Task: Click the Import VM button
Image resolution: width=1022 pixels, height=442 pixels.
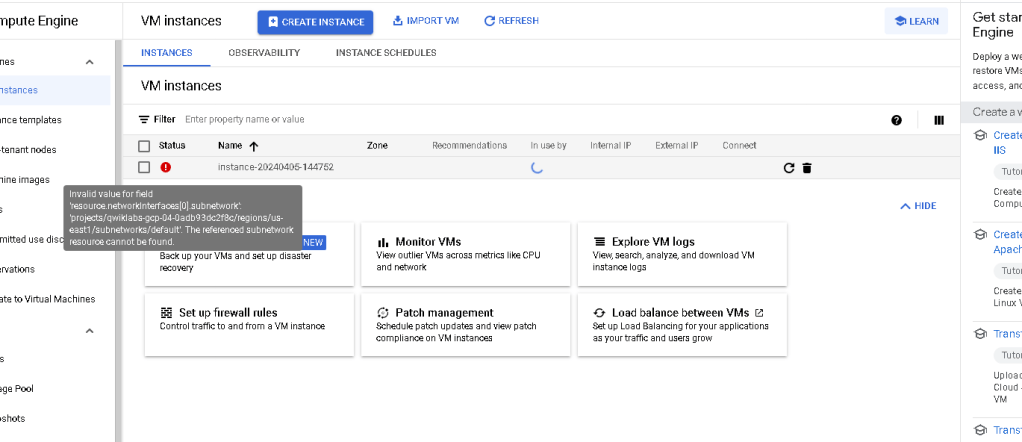Action: (426, 21)
